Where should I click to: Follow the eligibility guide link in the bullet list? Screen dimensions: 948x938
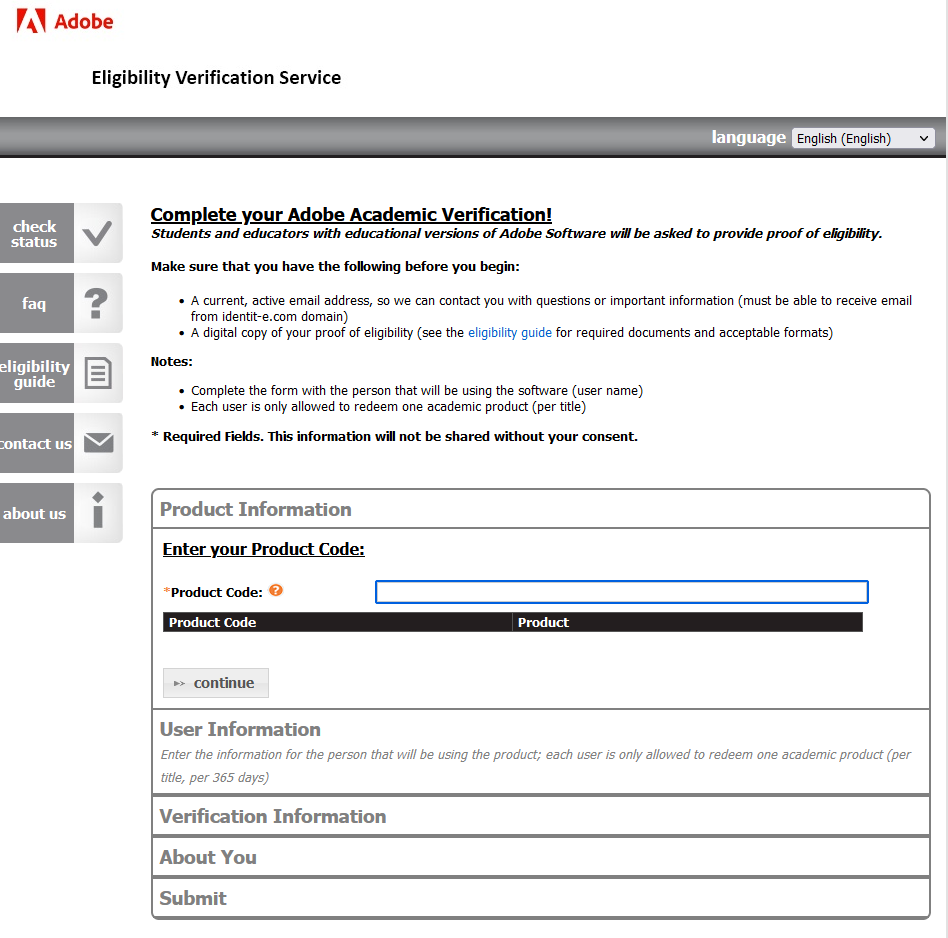pyautogui.click(x=510, y=333)
